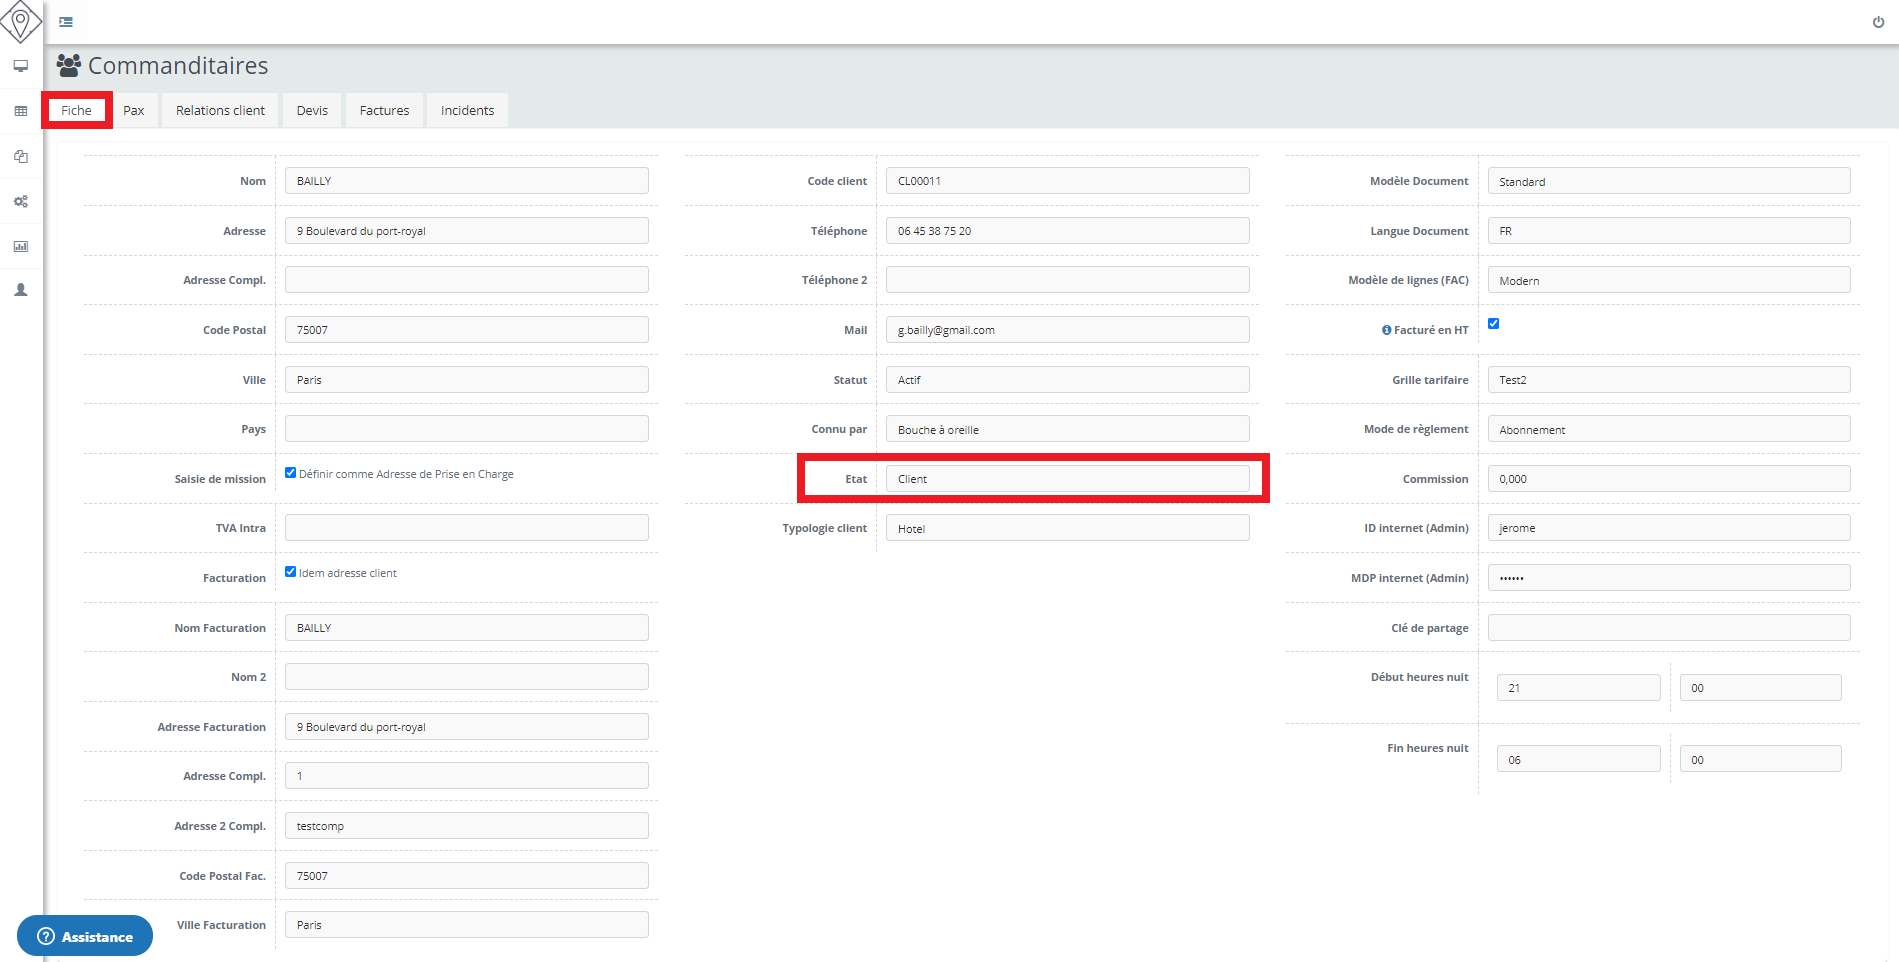Open the user profile sidebar icon
The height and width of the screenshot is (962, 1899).
pyautogui.click(x=20, y=290)
